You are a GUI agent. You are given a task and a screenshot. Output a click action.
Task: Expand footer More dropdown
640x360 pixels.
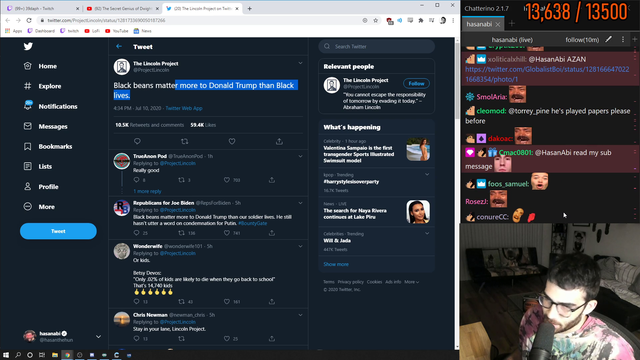tap(411, 282)
